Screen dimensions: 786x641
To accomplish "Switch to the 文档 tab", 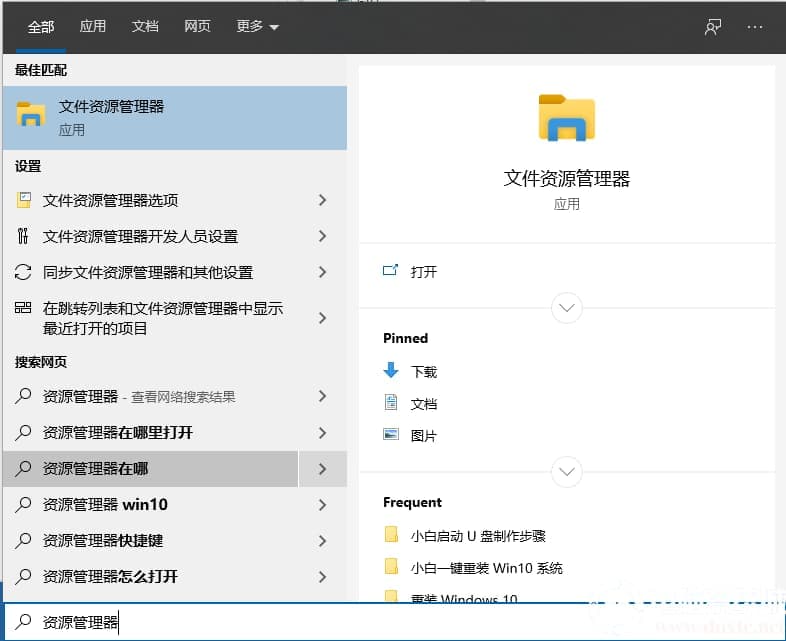I will (x=145, y=26).
